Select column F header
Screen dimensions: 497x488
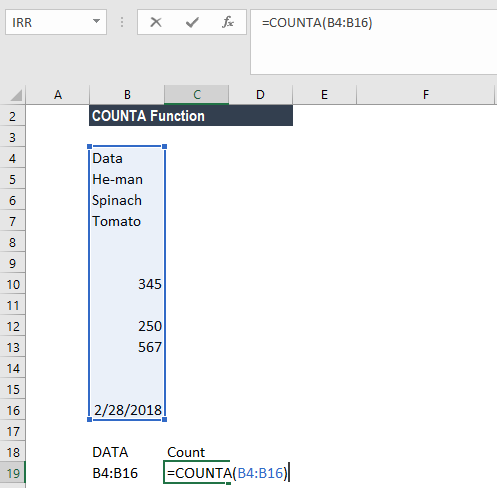(425, 95)
